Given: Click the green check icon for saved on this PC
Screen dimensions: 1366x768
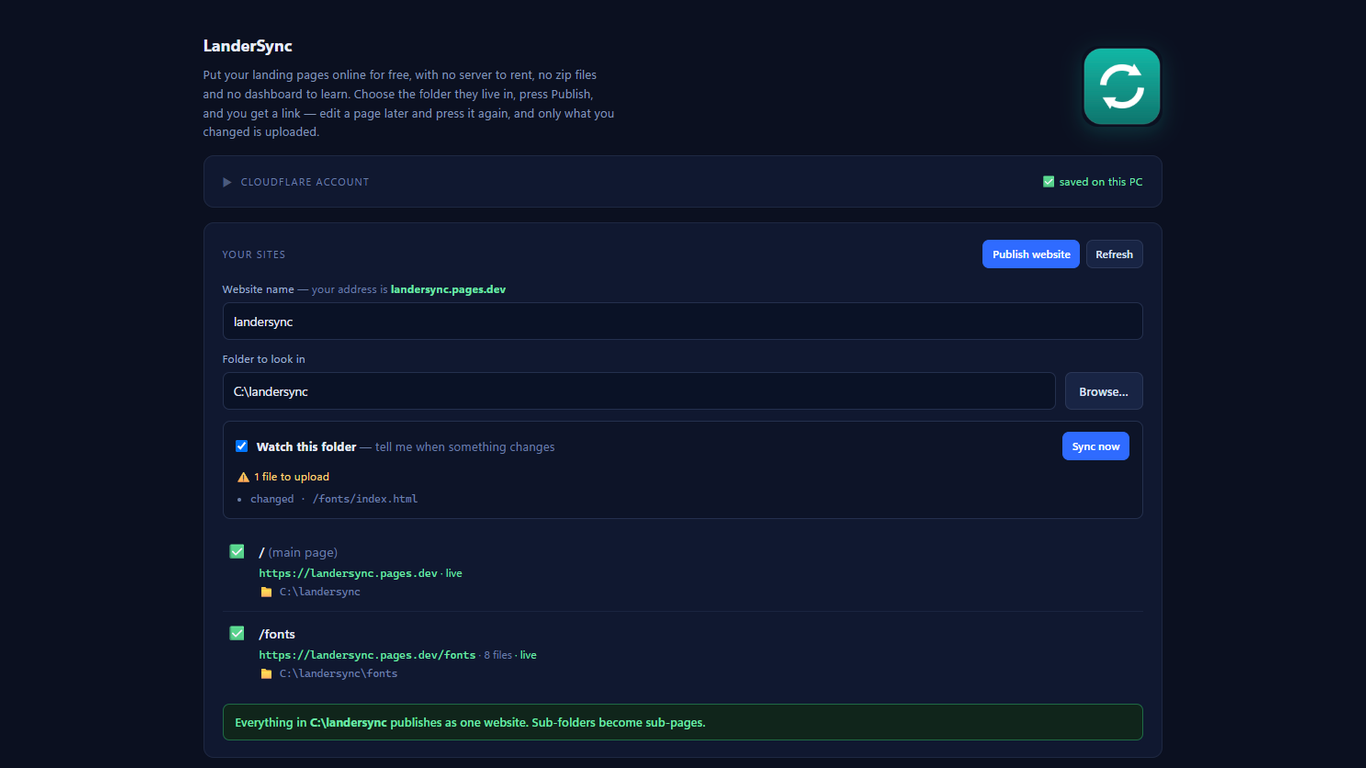Looking at the screenshot, I should (1048, 182).
